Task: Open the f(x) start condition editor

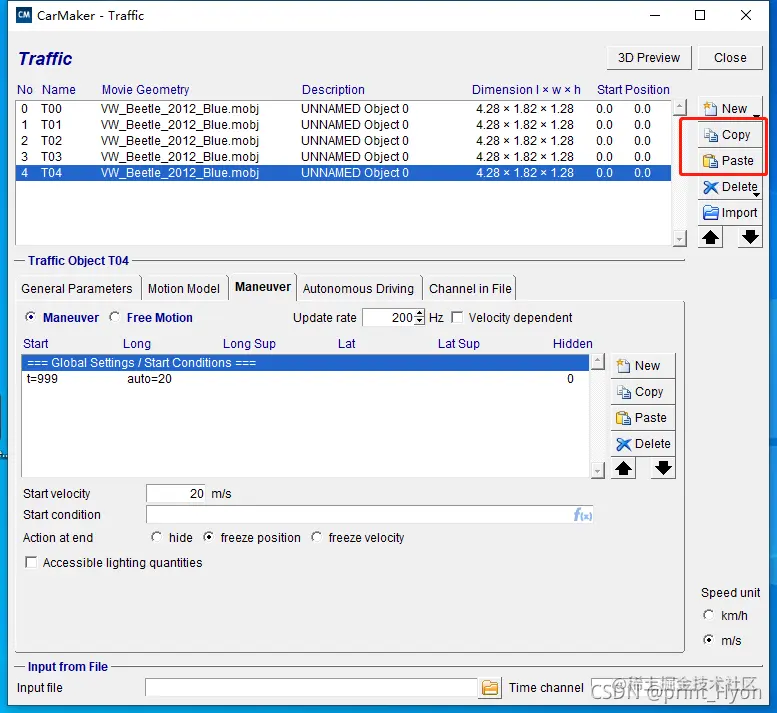Action: coord(583,515)
